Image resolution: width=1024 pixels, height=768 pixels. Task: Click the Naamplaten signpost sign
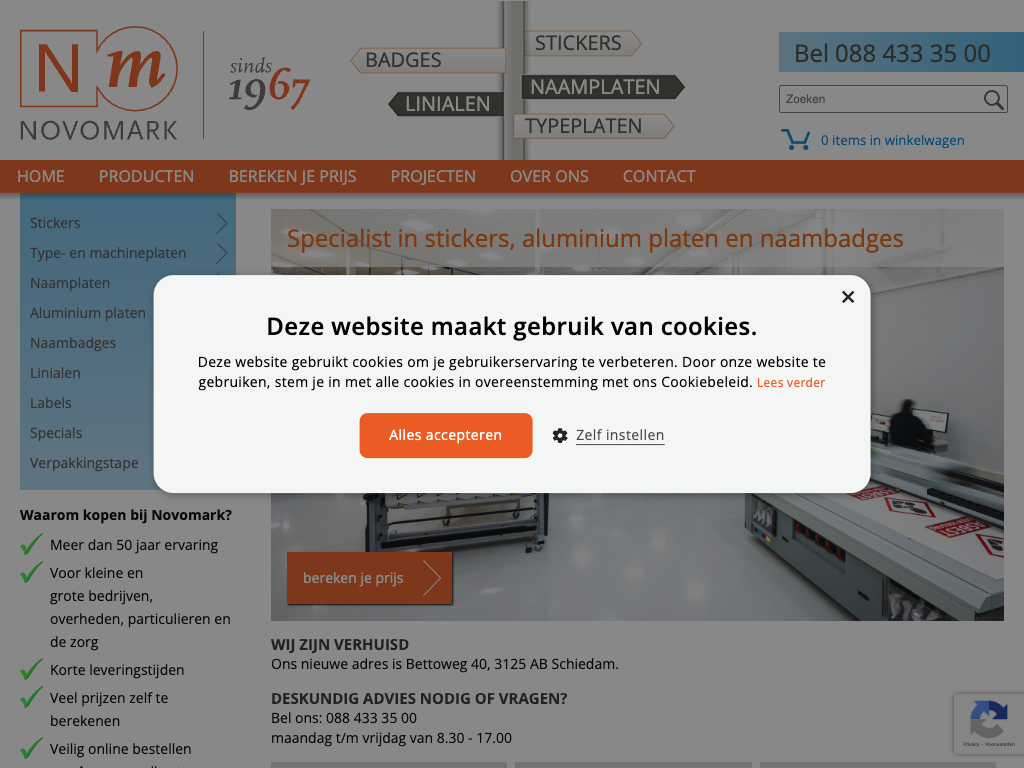click(600, 87)
